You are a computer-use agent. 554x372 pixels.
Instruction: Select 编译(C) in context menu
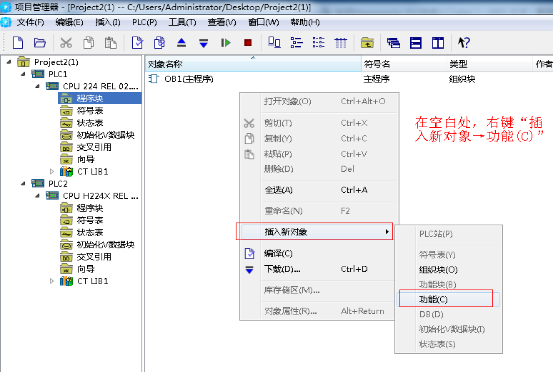coord(319,254)
